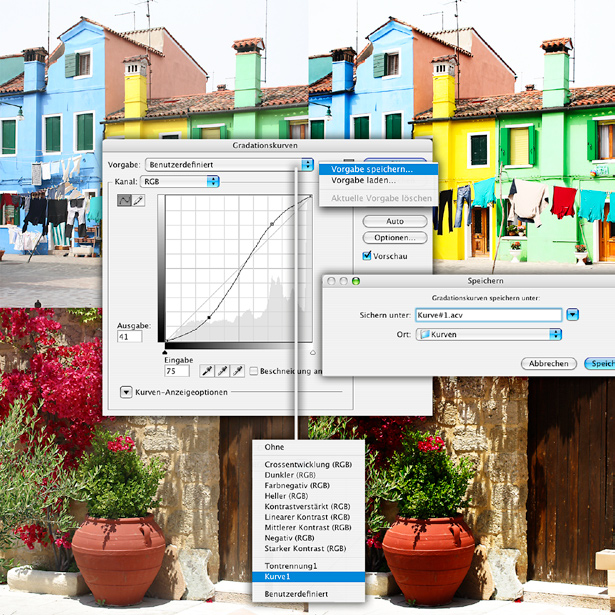Open the Ort Kurven folder dropdown

(489, 335)
